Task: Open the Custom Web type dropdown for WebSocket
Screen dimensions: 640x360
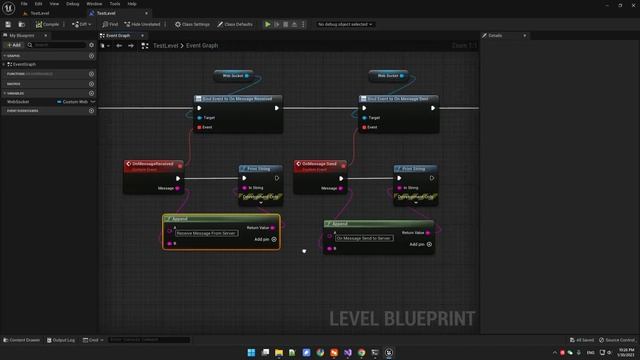Action: (x=76, y=102)
